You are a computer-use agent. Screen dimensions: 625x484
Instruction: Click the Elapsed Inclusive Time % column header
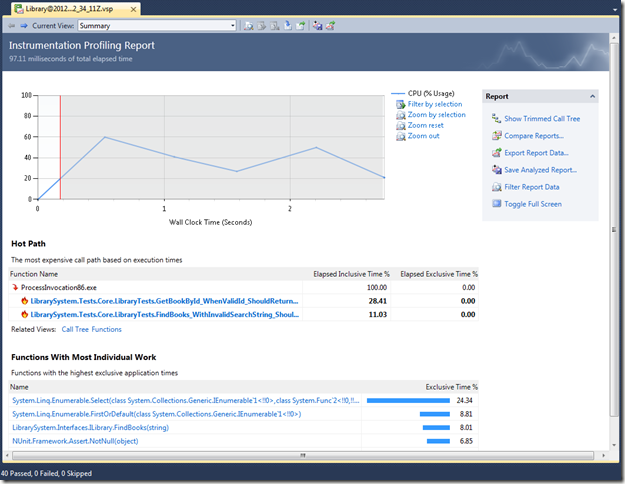[x=351, y=274]
